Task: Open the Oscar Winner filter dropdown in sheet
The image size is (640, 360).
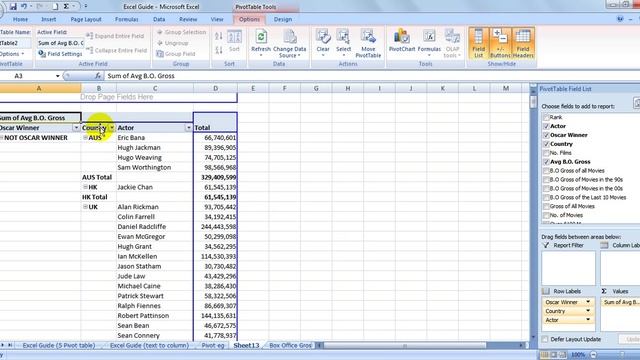Action: (76, 128)
